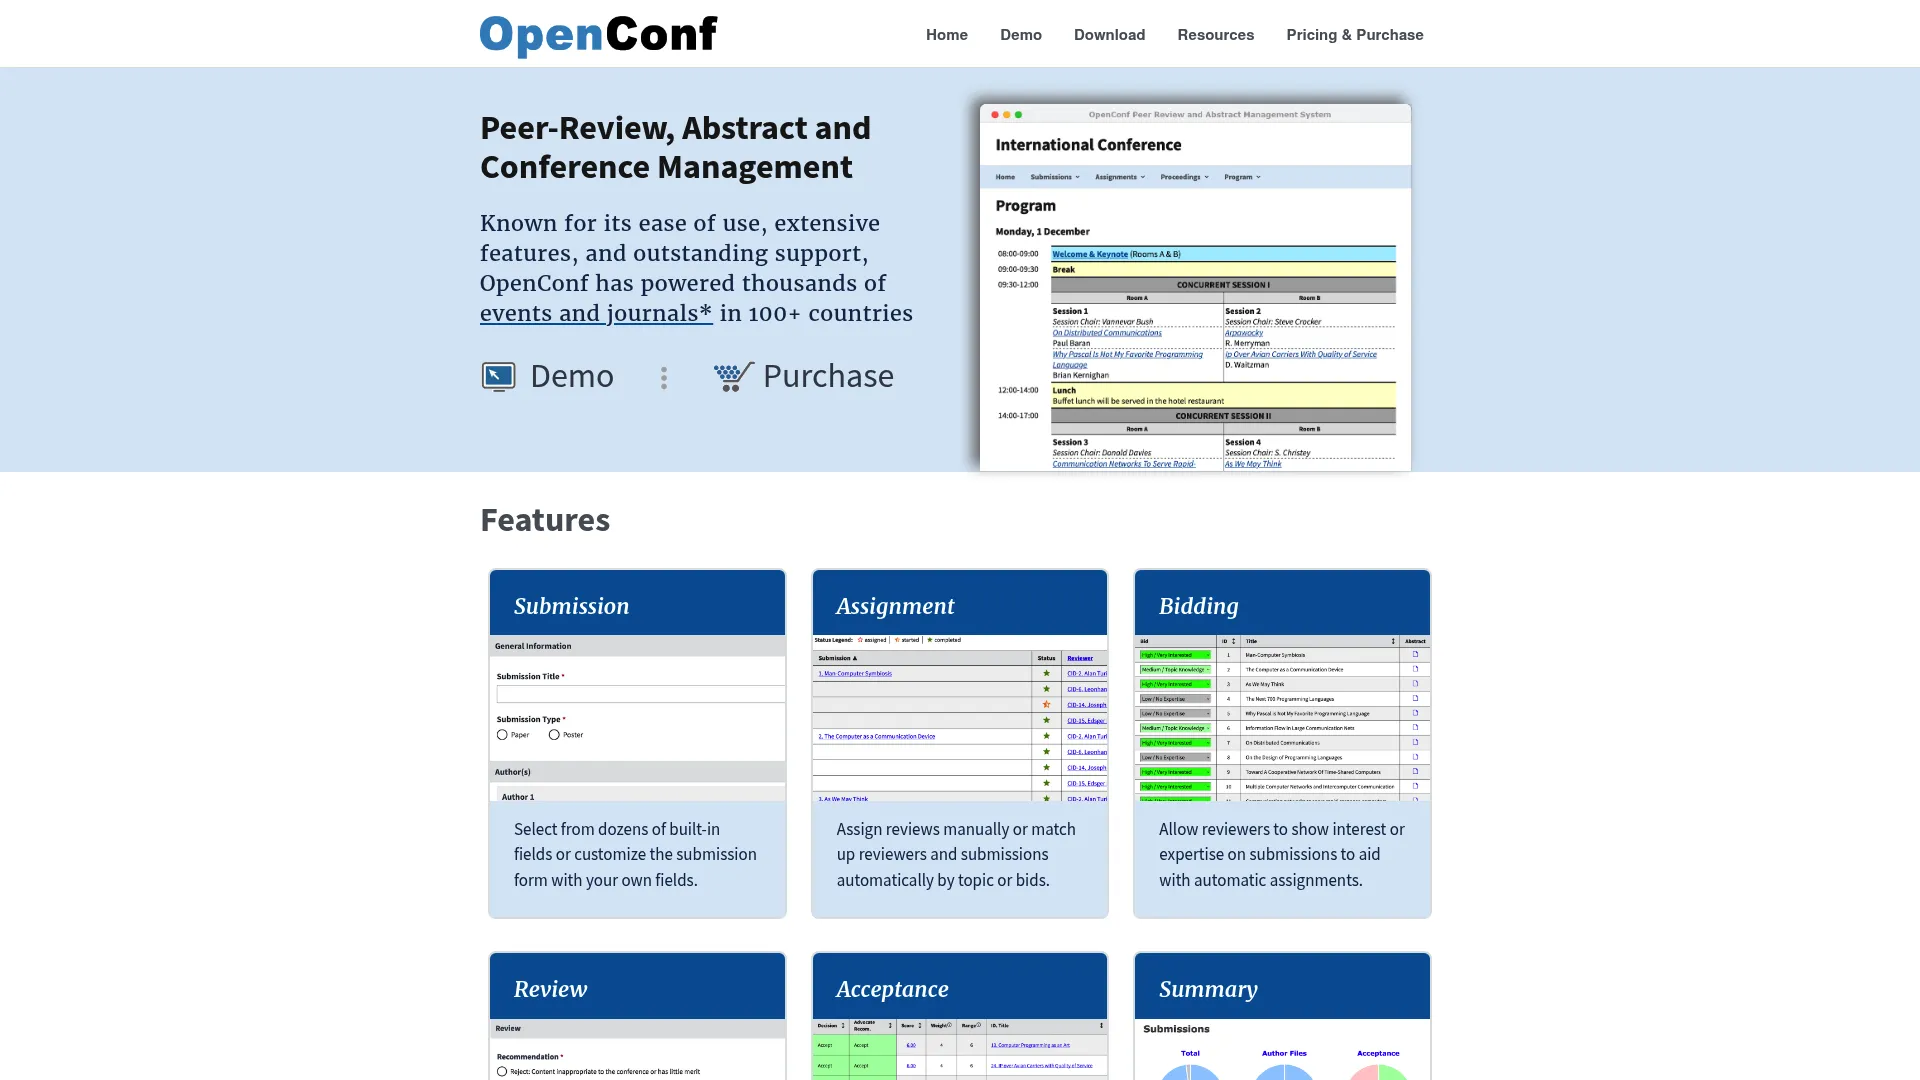This screenshot has width=1920, height=1080.
Task: Click the large Purchase hero link
Action: click(828, 376)
